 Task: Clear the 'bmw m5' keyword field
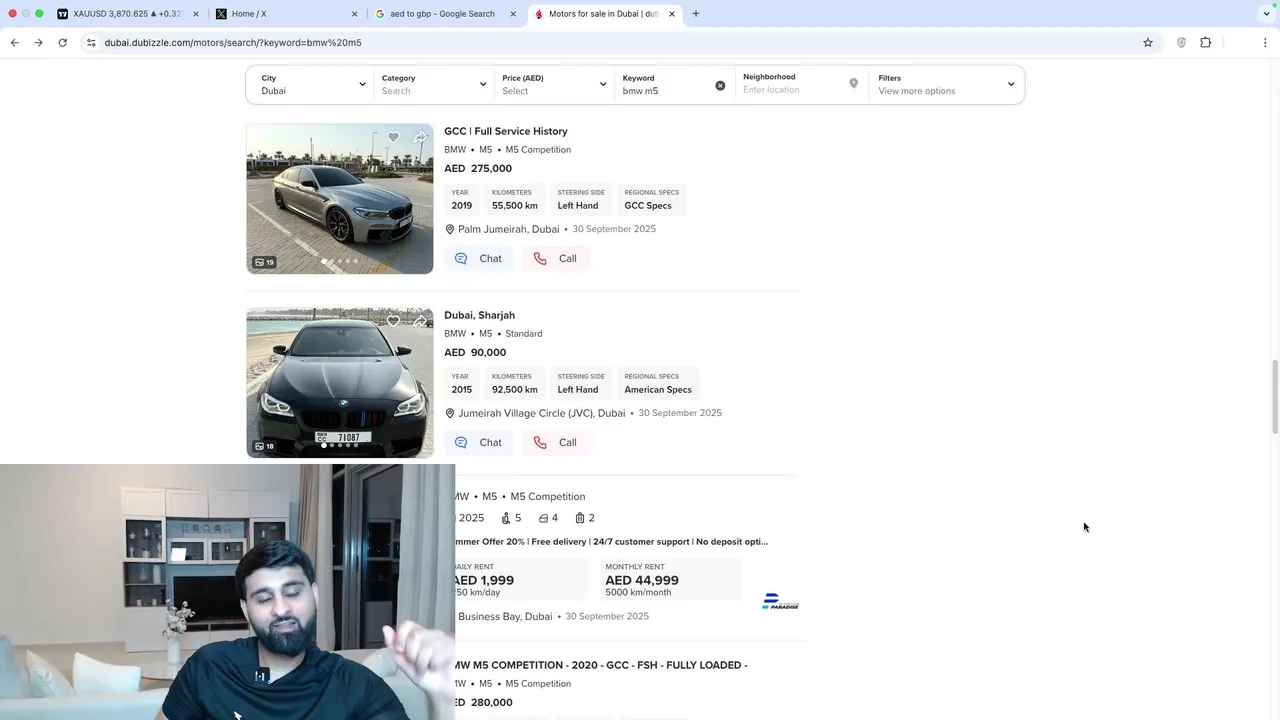[x=720, y=85]
